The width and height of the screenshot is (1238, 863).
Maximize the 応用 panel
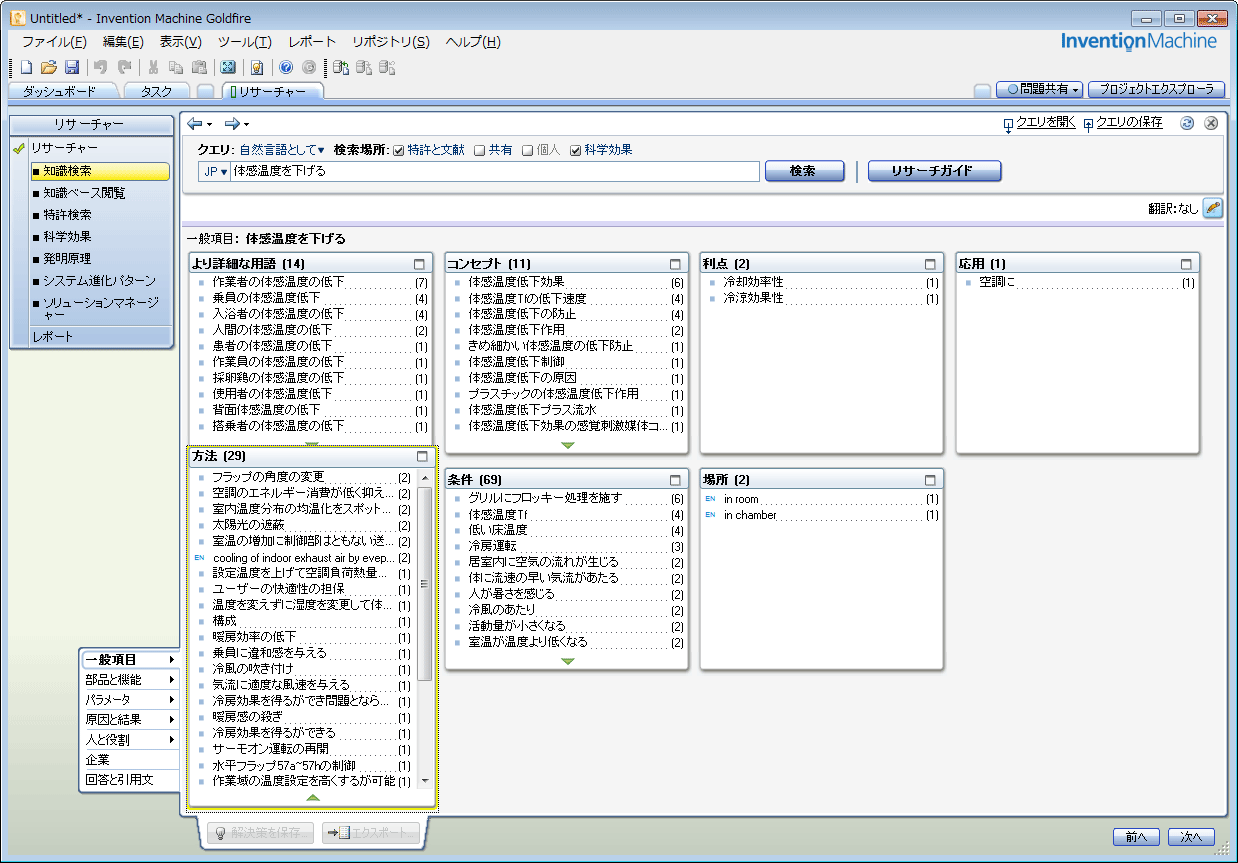[1187, 264]
